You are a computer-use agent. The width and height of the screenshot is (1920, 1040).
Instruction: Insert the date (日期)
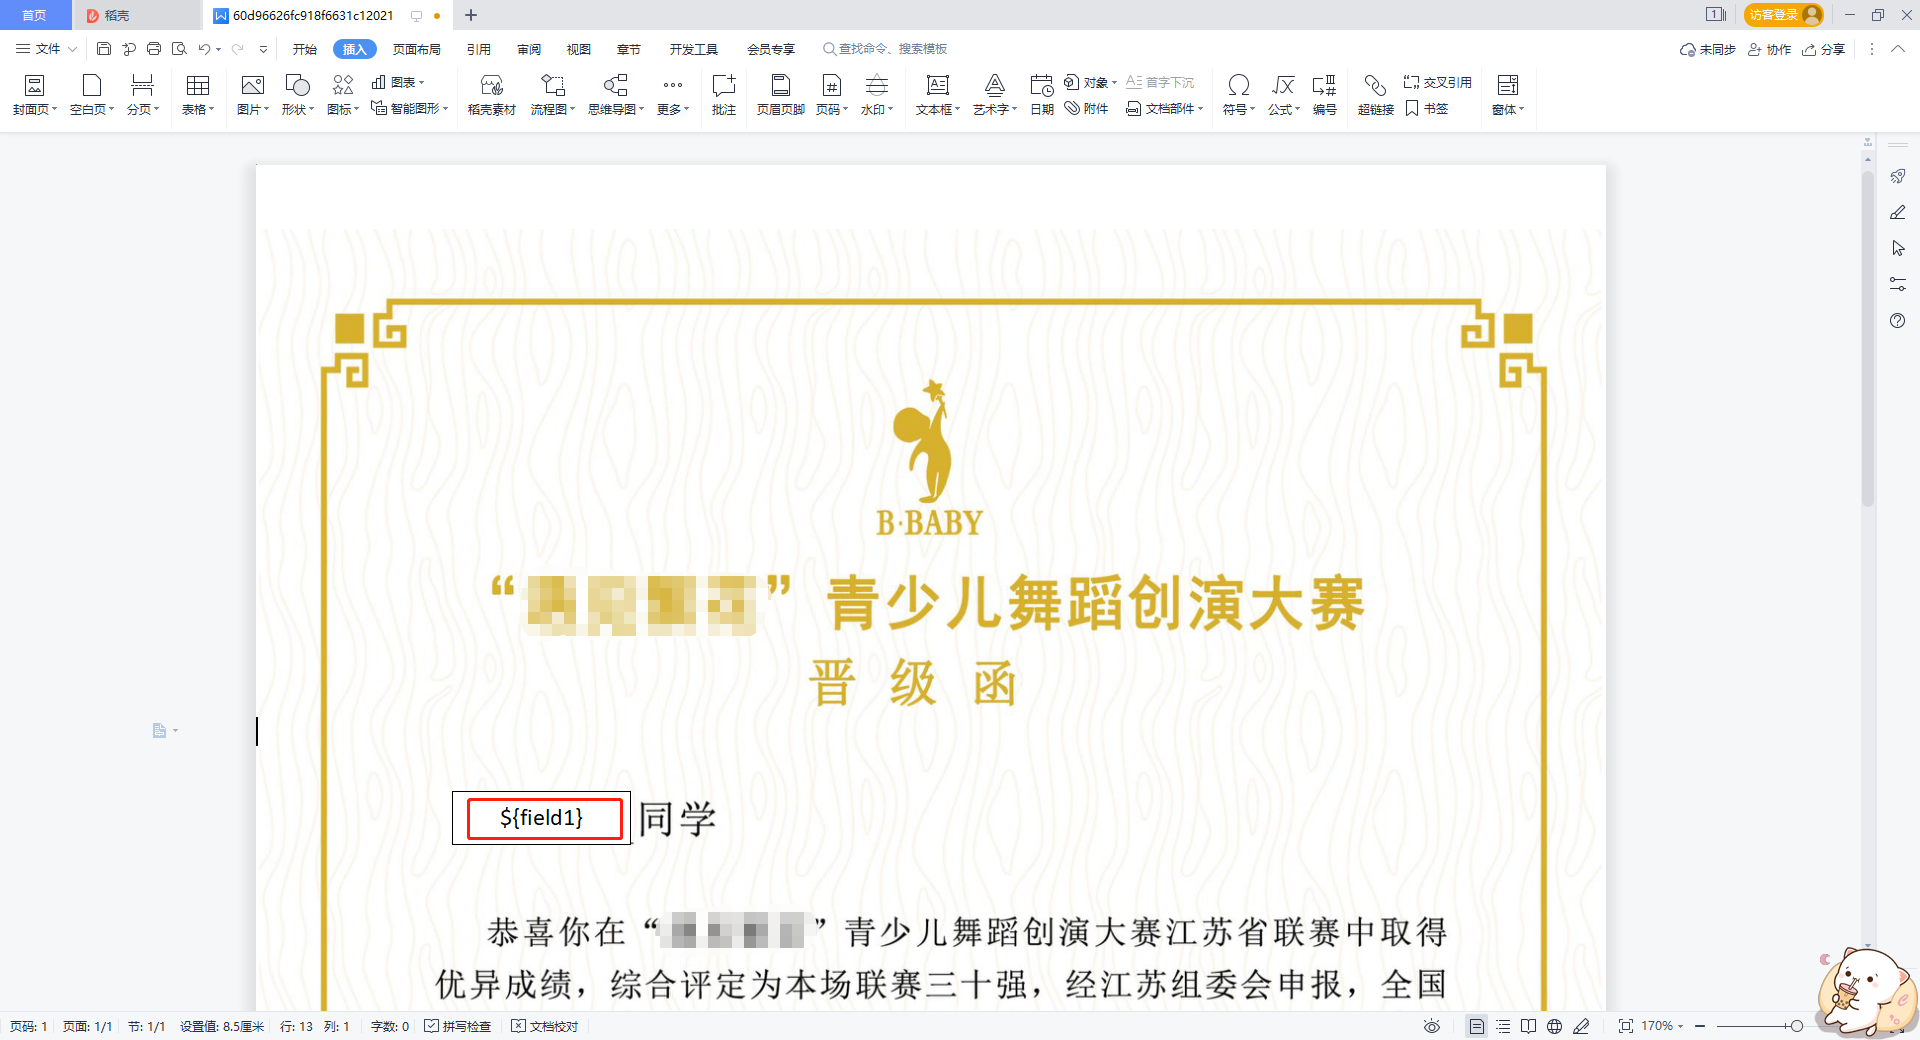(1042, 96)
